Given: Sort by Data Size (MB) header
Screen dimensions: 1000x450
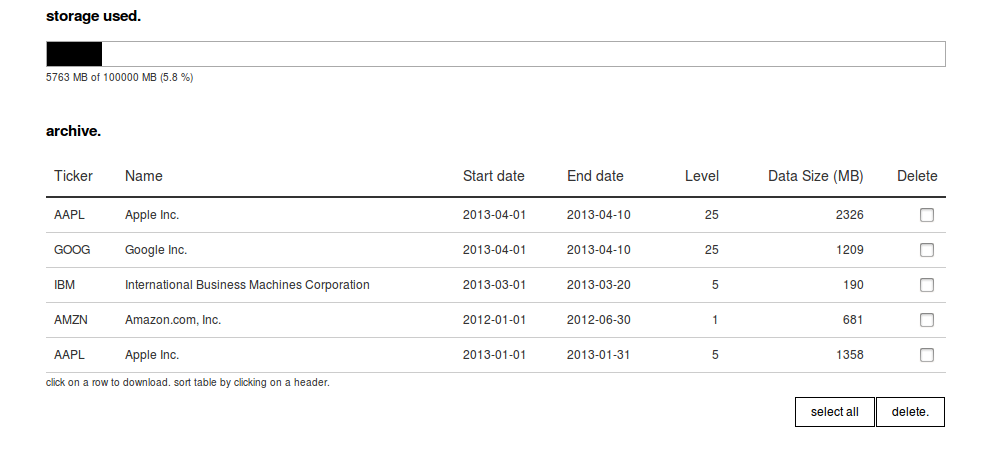Looking at the screenshot, I should pyautogui.click(x=815, y=176).
